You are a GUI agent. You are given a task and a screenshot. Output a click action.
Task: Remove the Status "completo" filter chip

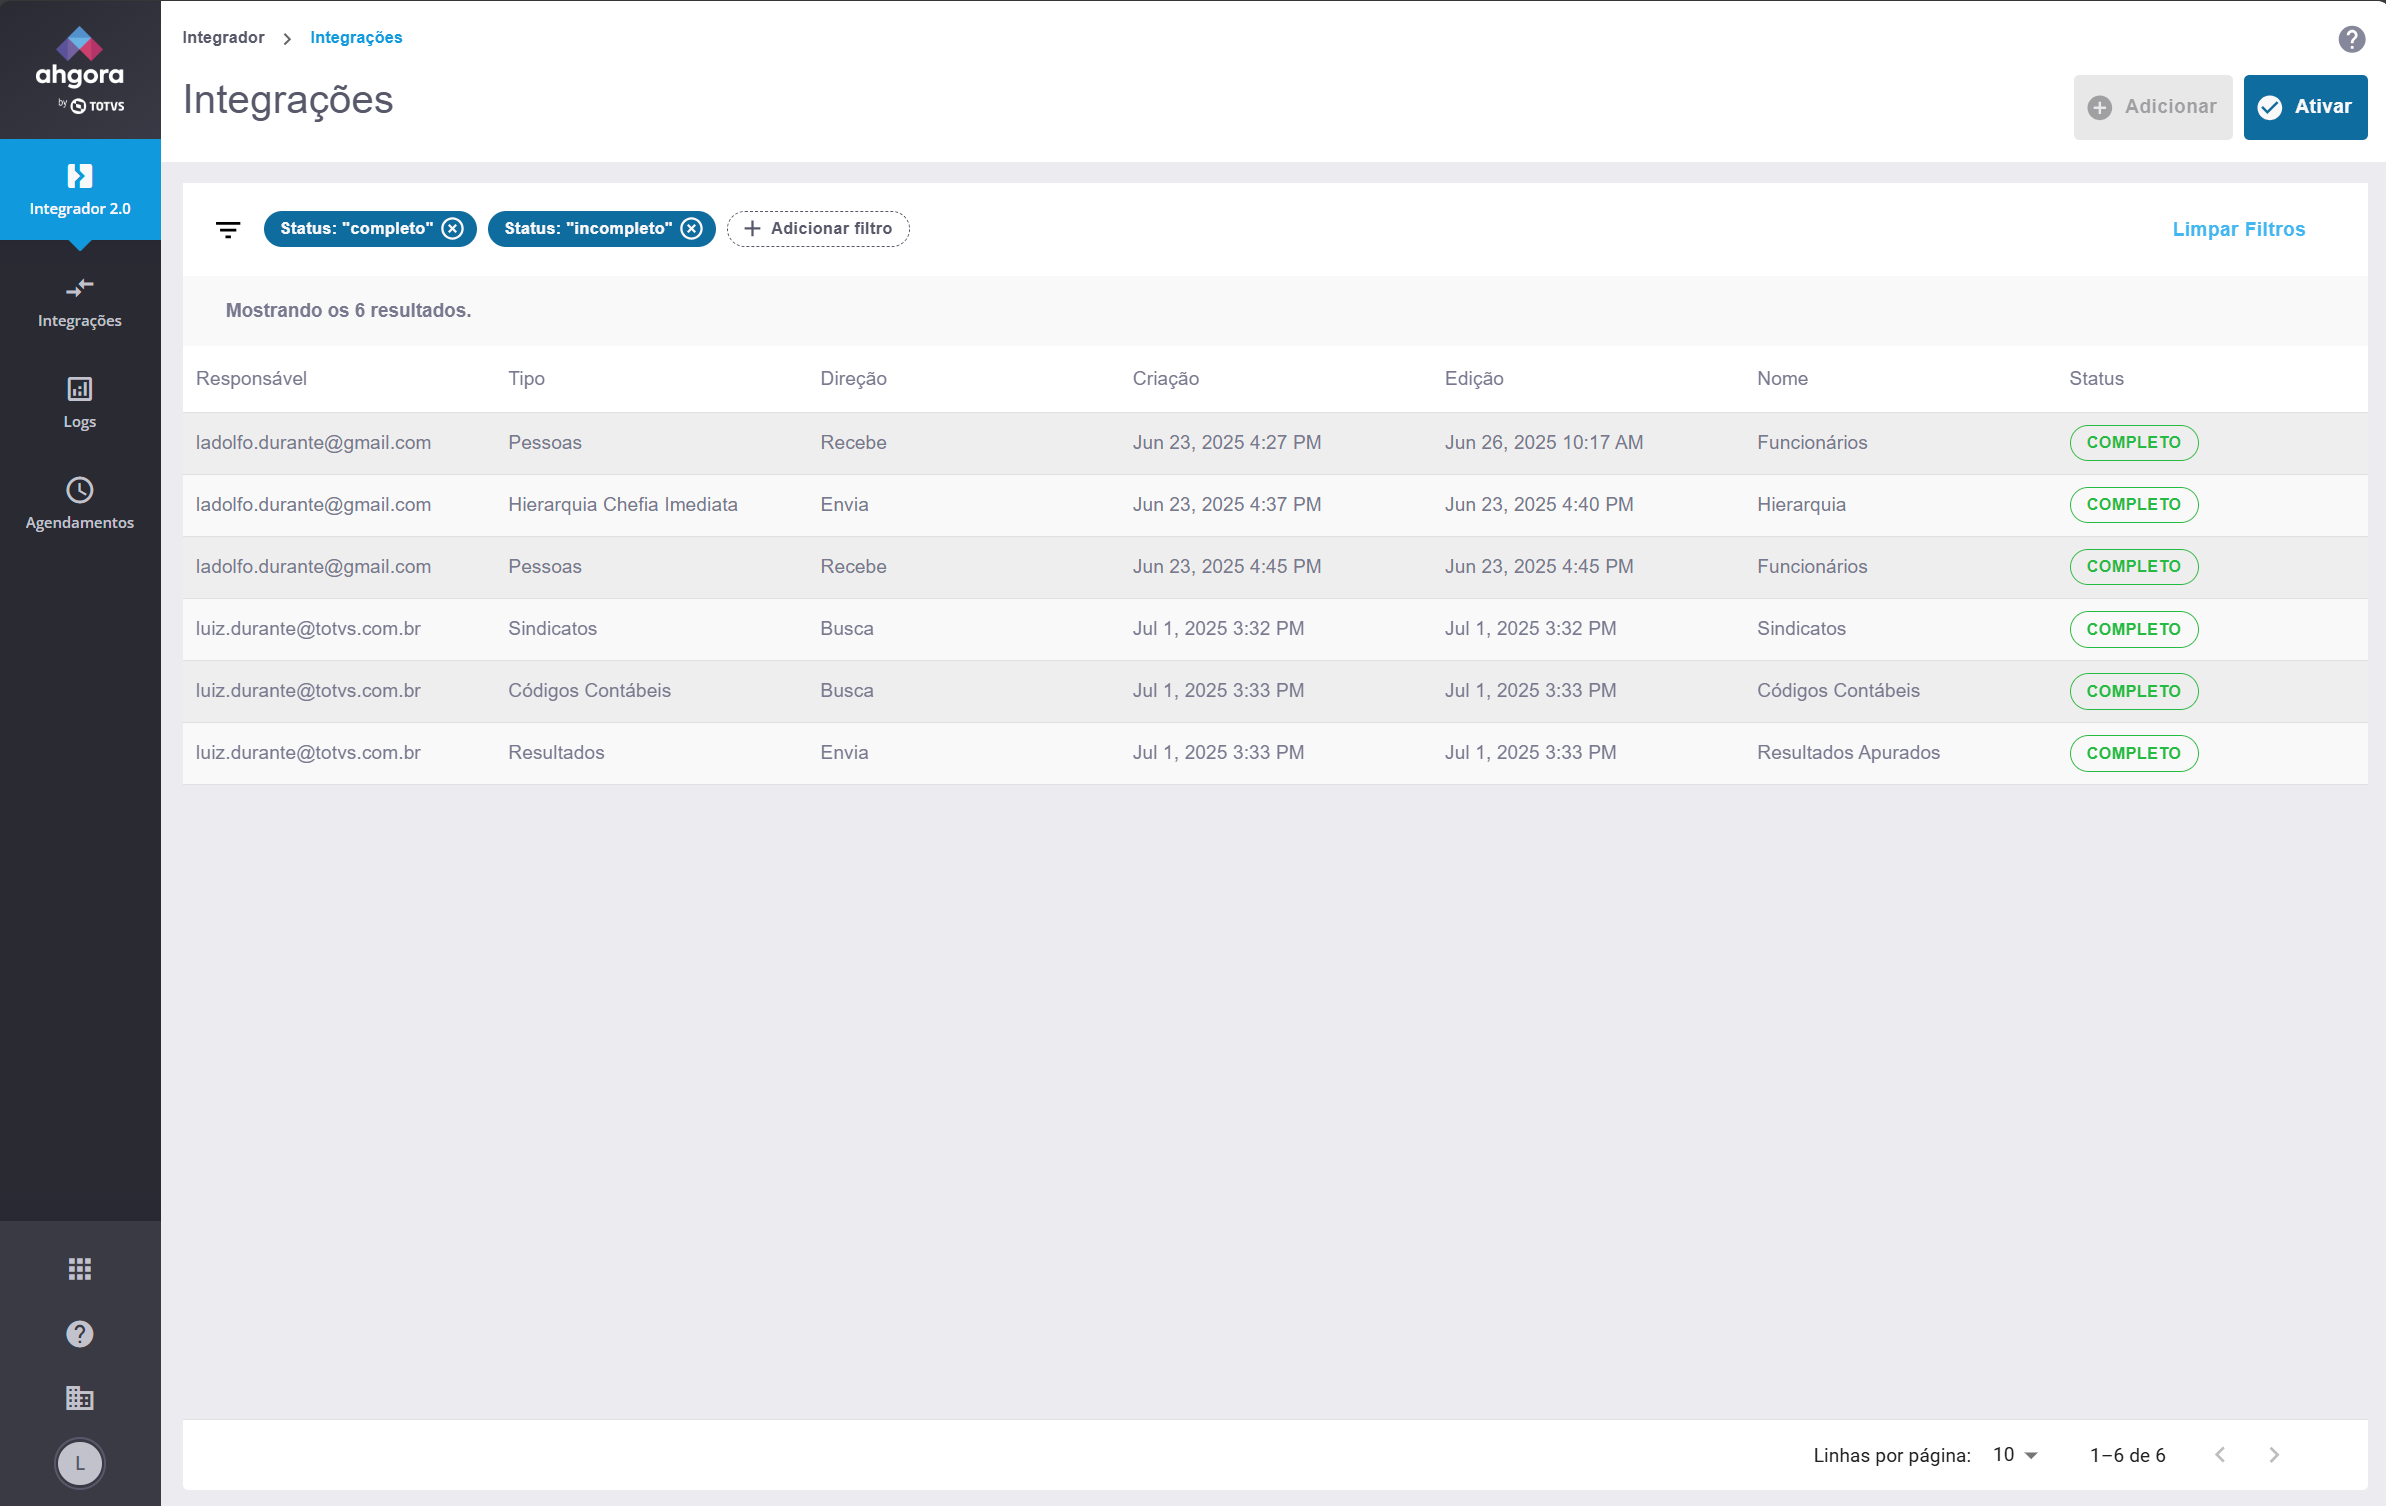point(453,229)
